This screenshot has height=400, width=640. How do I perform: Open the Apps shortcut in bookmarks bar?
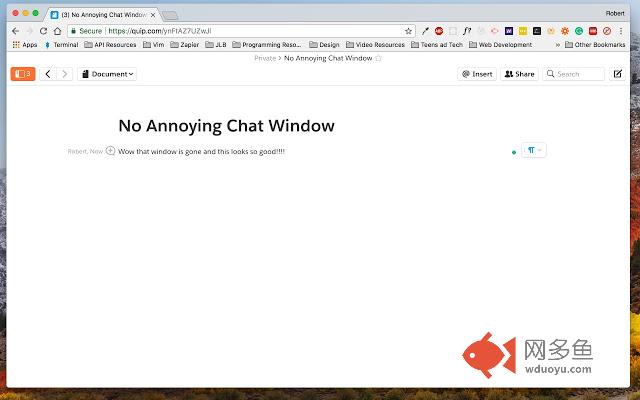[25, 45]
